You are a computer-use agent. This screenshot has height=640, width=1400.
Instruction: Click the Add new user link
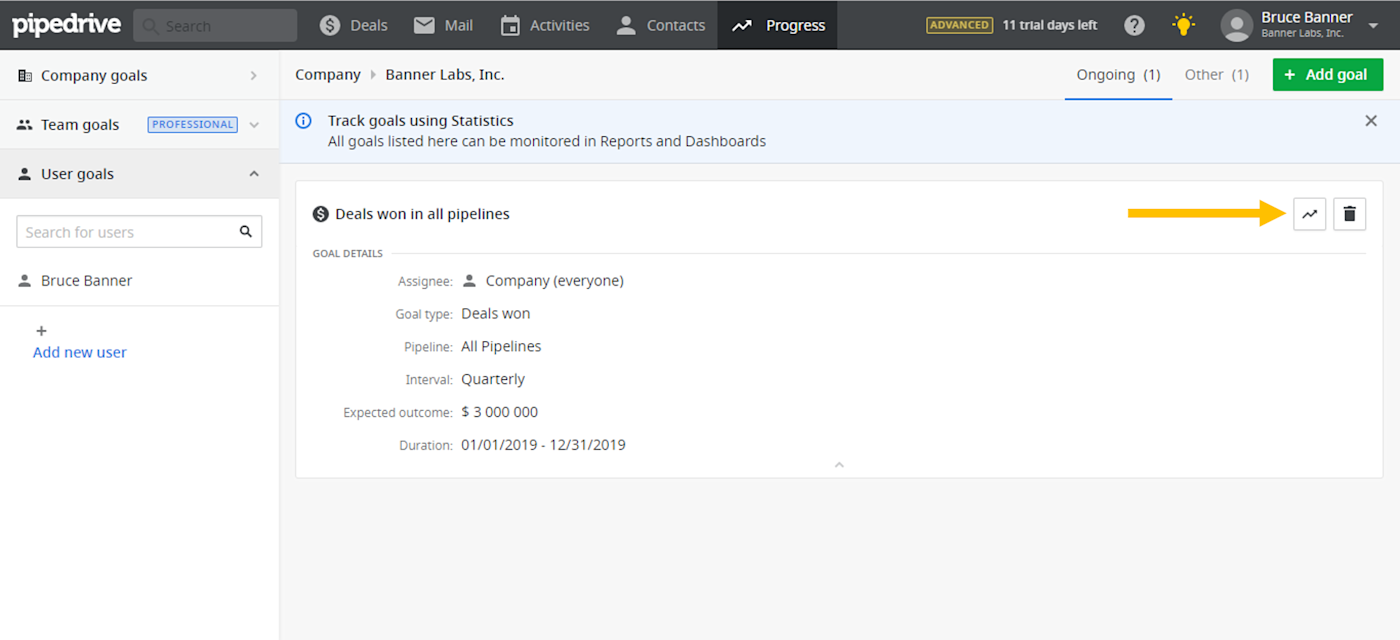tap(80, 352)
